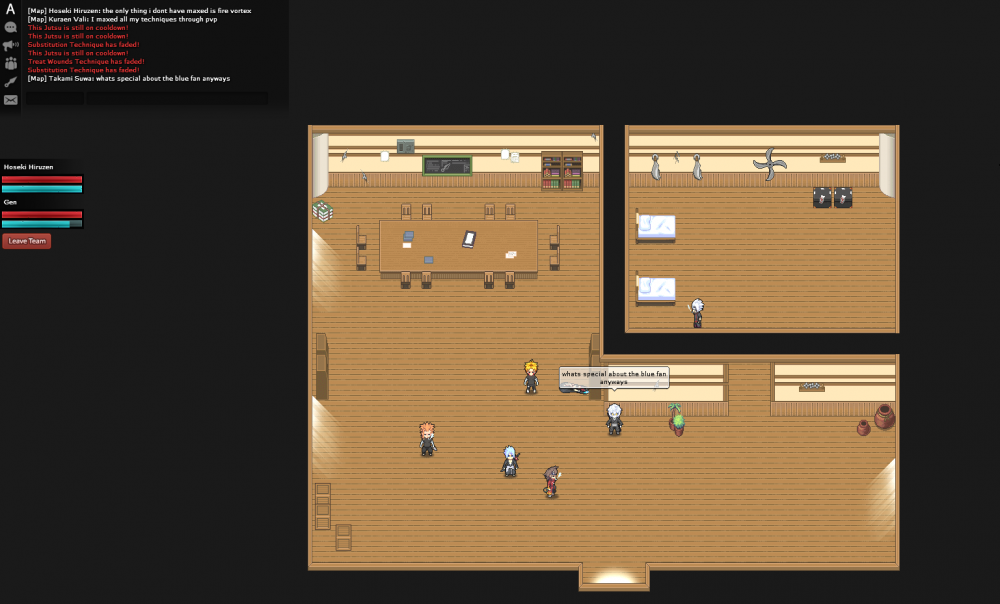Screen dimensions: 1000x604
Task: Click the small chat recipient field
Action: (x=55, y=98)
